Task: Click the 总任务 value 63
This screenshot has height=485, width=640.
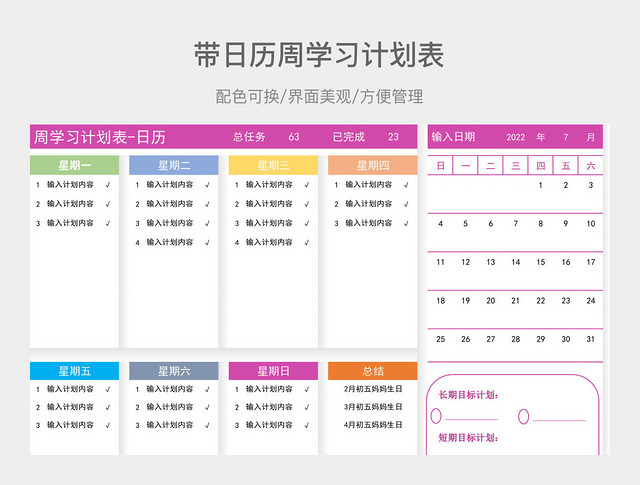Action: coord(294,137)
